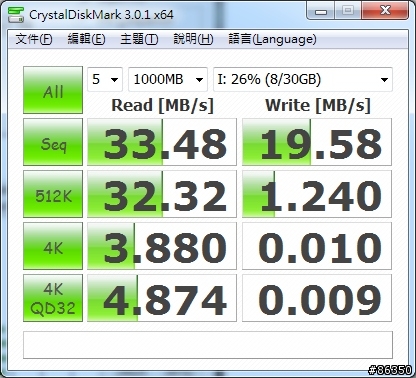Select the 4K QD32 read value 4.874
416x378 pixels.
pos(162,298)
